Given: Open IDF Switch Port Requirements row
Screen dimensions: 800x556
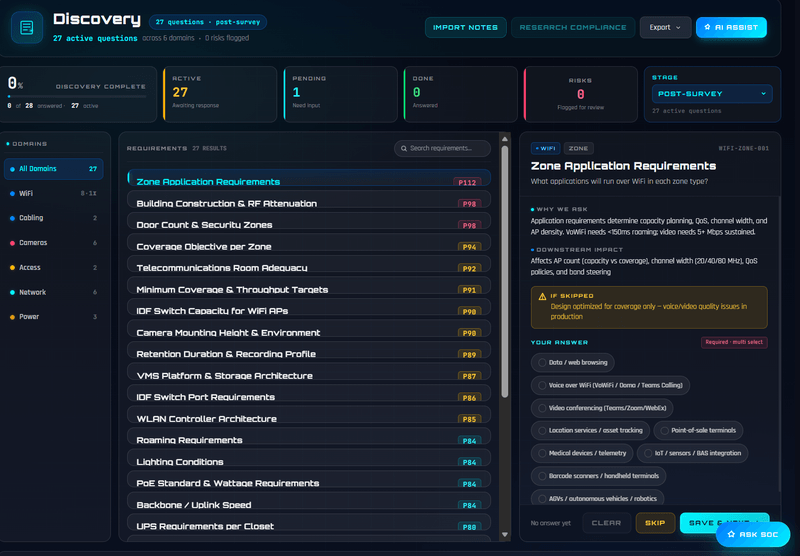Looking at the screenshot, I should (x=309, y=393).
